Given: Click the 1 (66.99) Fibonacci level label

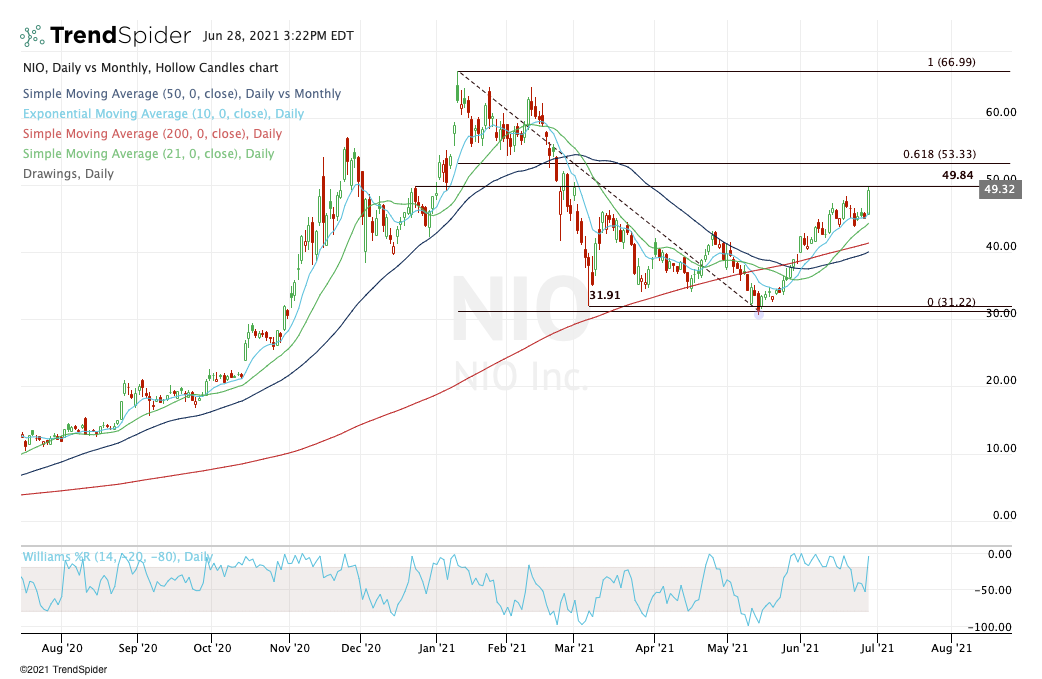Looking at the screenshot, I should 951,62.
